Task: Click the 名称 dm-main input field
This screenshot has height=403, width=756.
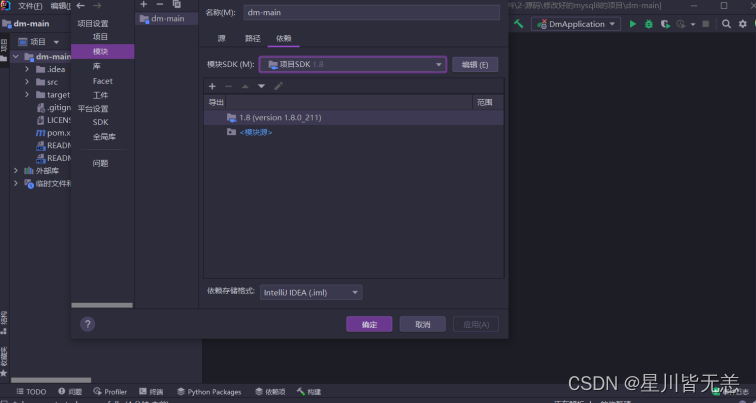Action: 372,13
